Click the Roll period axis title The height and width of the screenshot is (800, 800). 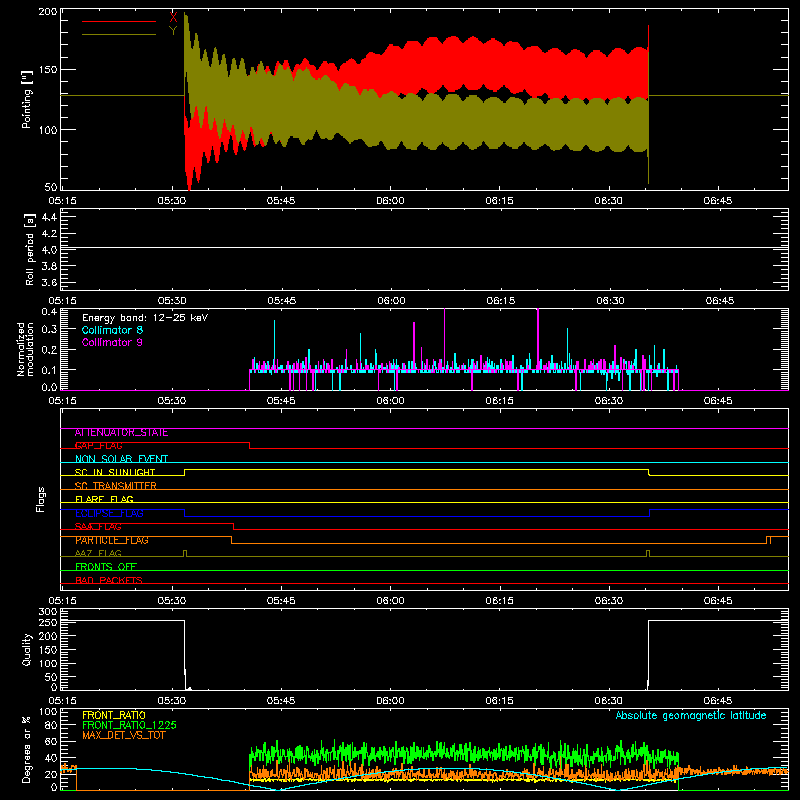coord(30,249)
